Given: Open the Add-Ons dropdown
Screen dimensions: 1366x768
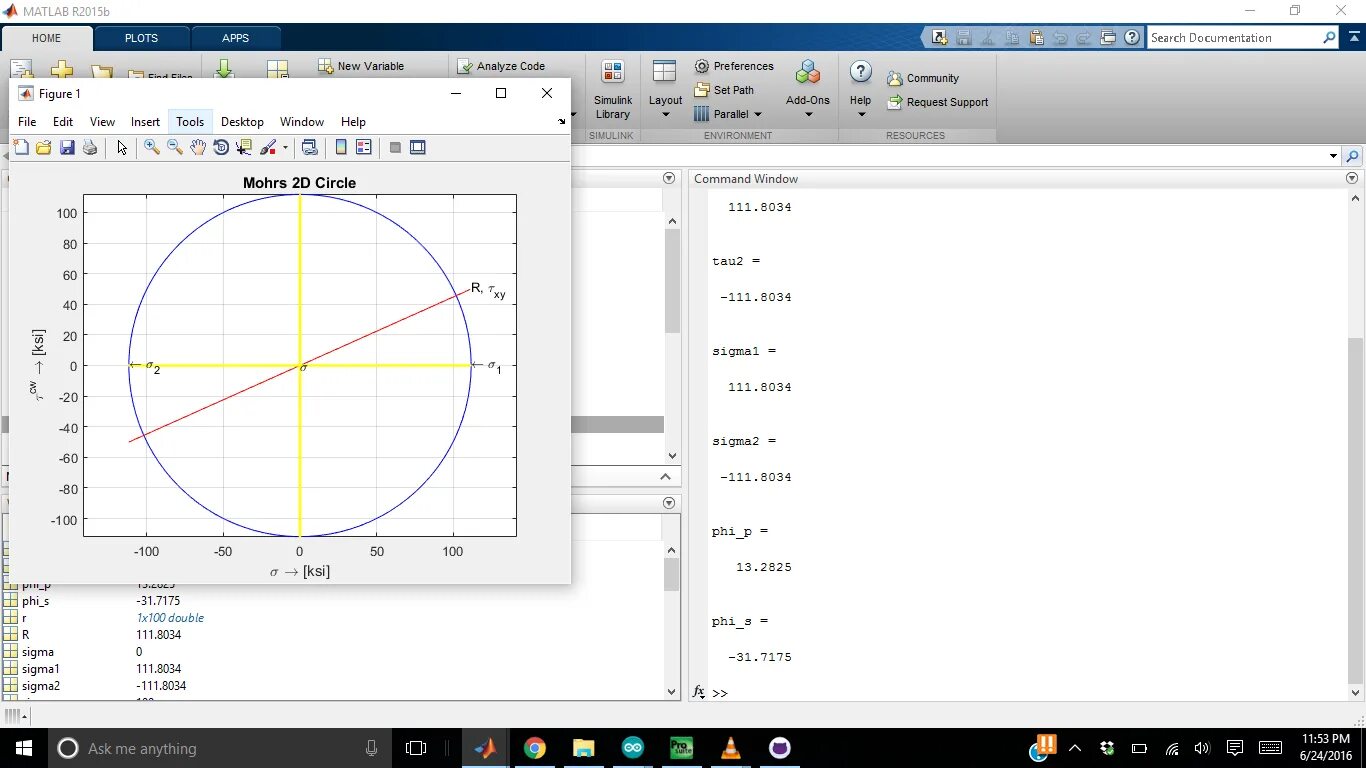Looking at the screenshot, I should coord(808,90).
